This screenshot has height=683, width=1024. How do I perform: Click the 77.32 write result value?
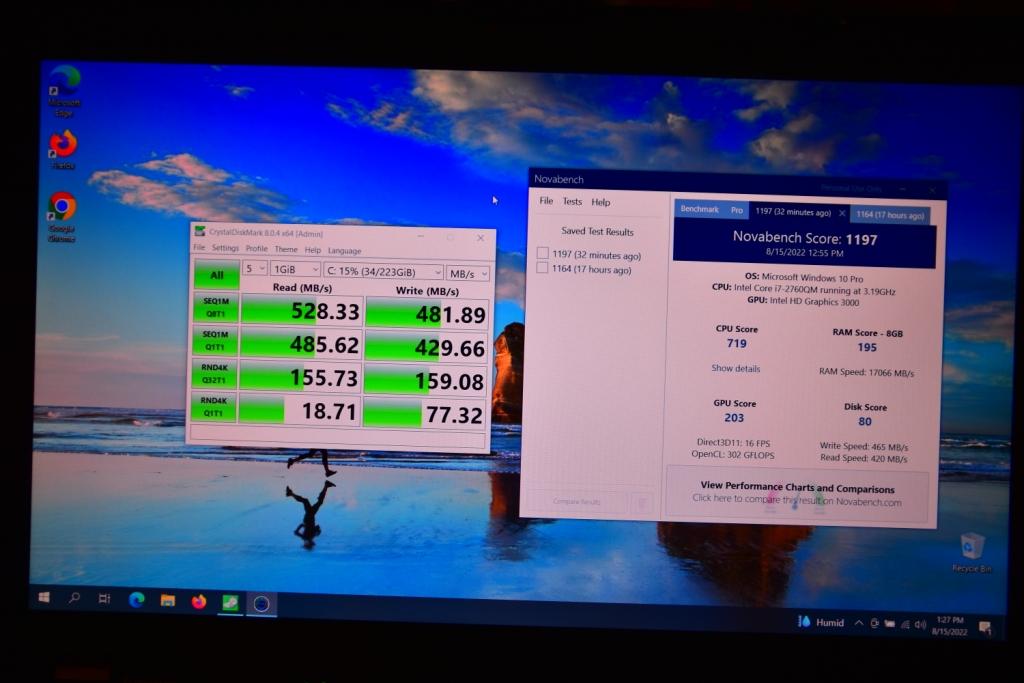pos(455,415)
